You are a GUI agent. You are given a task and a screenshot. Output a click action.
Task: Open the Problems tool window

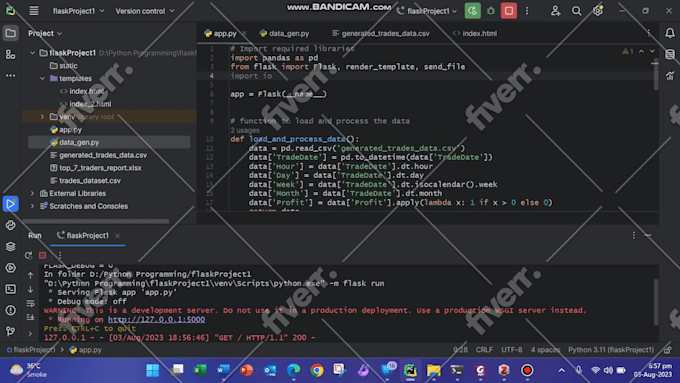11,310
